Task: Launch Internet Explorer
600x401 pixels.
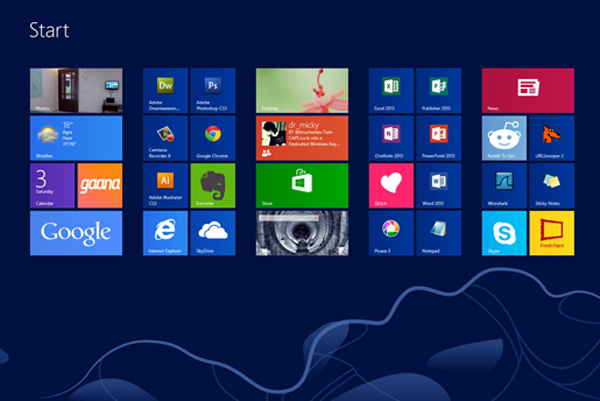Action: [165, 233]
